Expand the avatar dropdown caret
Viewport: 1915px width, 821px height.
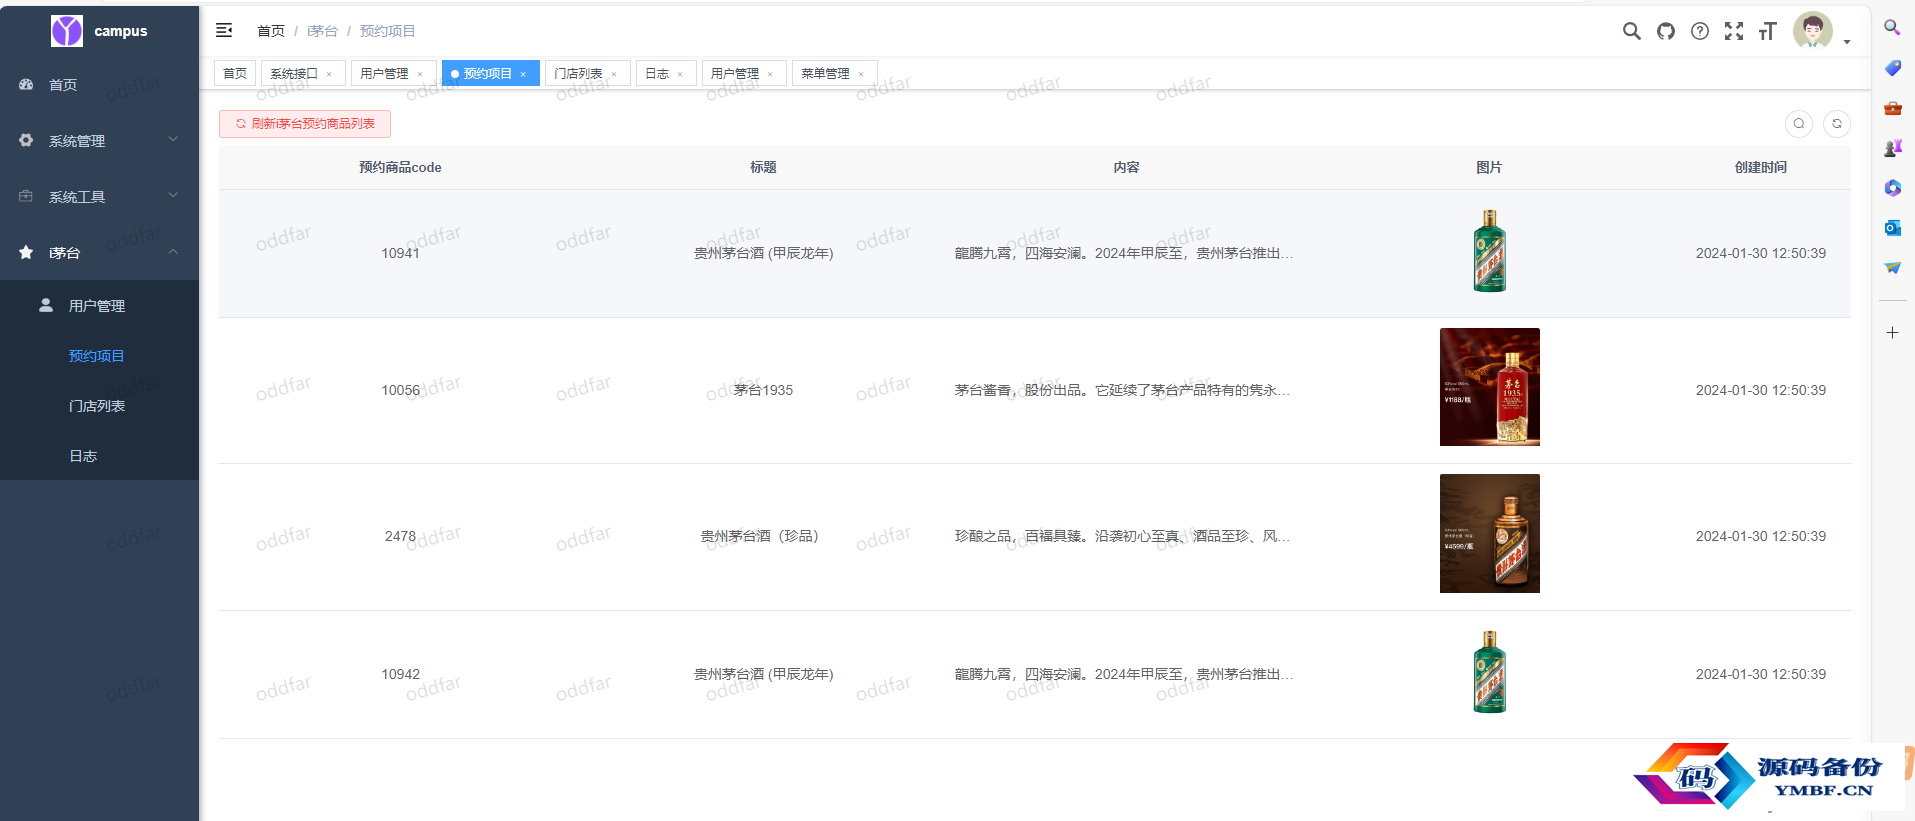coord(1846,42)
